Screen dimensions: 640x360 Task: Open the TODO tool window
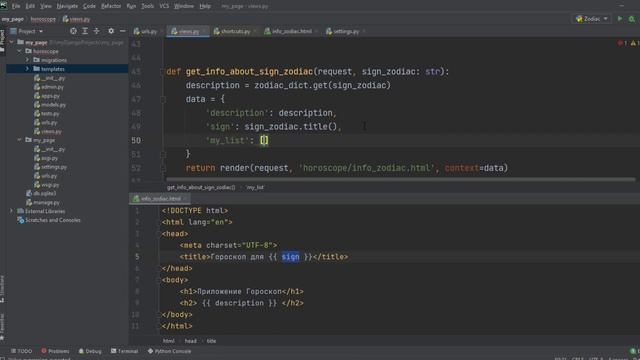(21, 351)
